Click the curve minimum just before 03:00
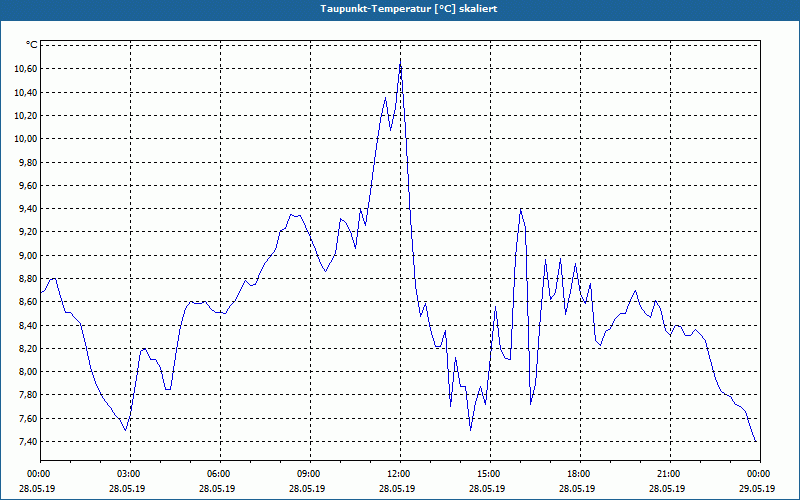800x500 pixels. tap(126, 430)
